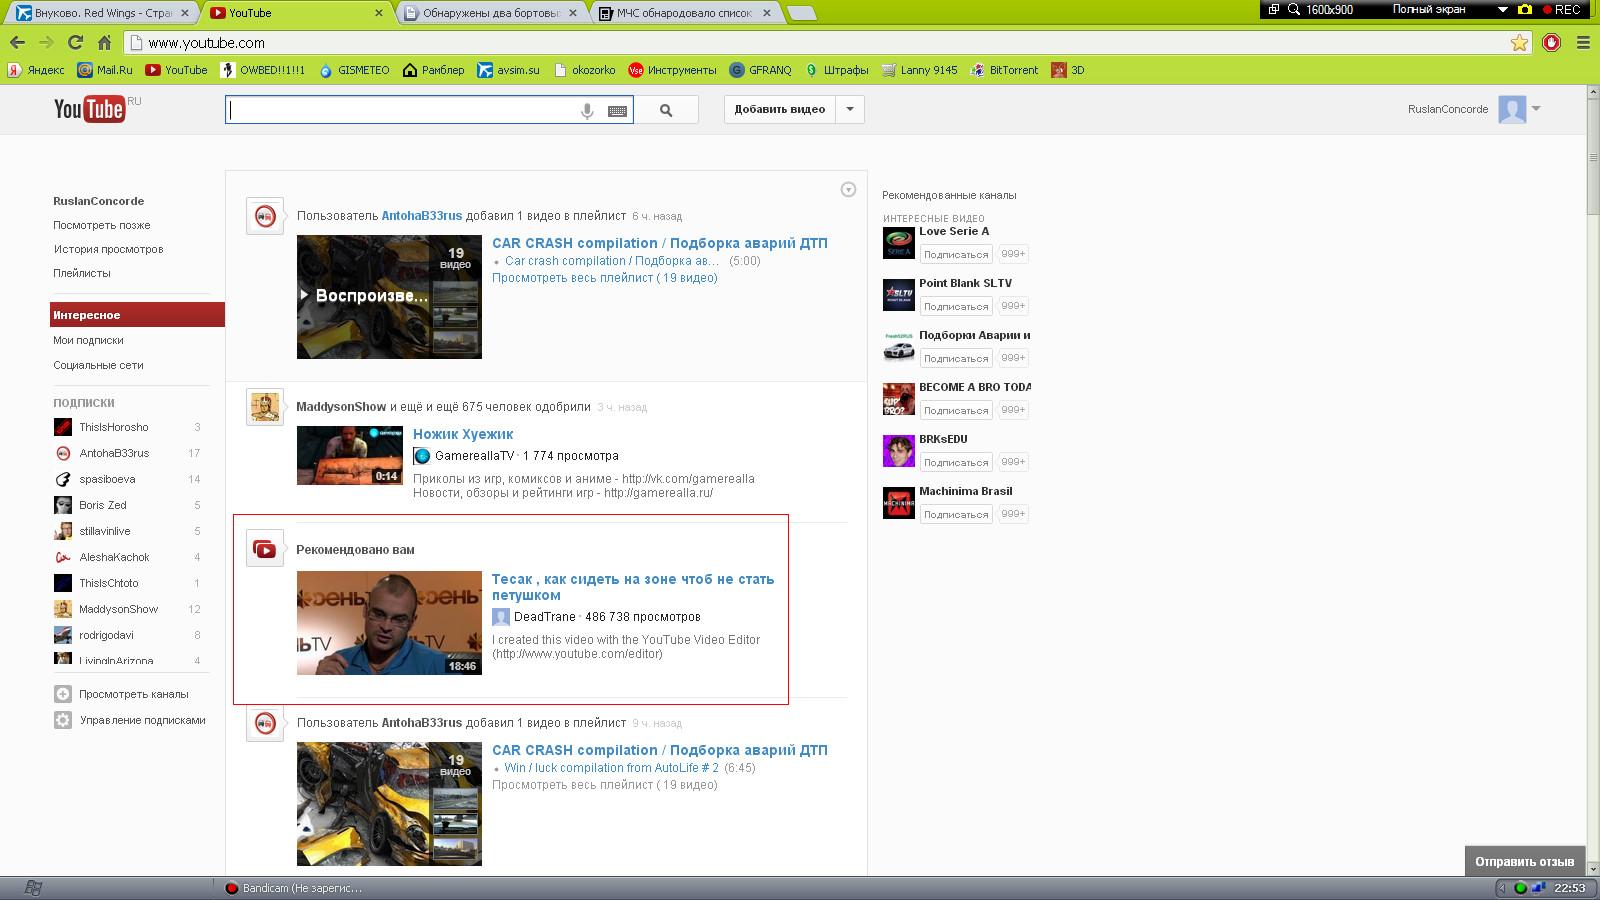Reload the page using the refresh icon

click(x=75, y=43)
